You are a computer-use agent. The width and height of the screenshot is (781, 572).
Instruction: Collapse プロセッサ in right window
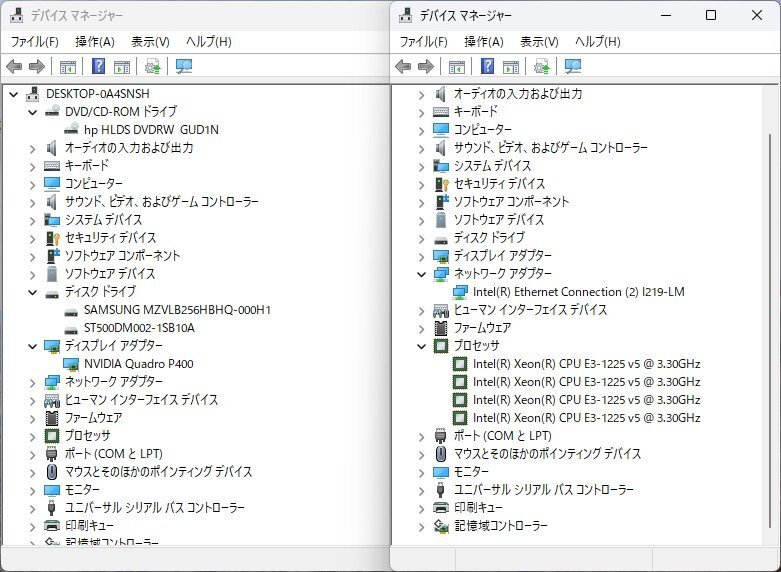tap(421, 346)
